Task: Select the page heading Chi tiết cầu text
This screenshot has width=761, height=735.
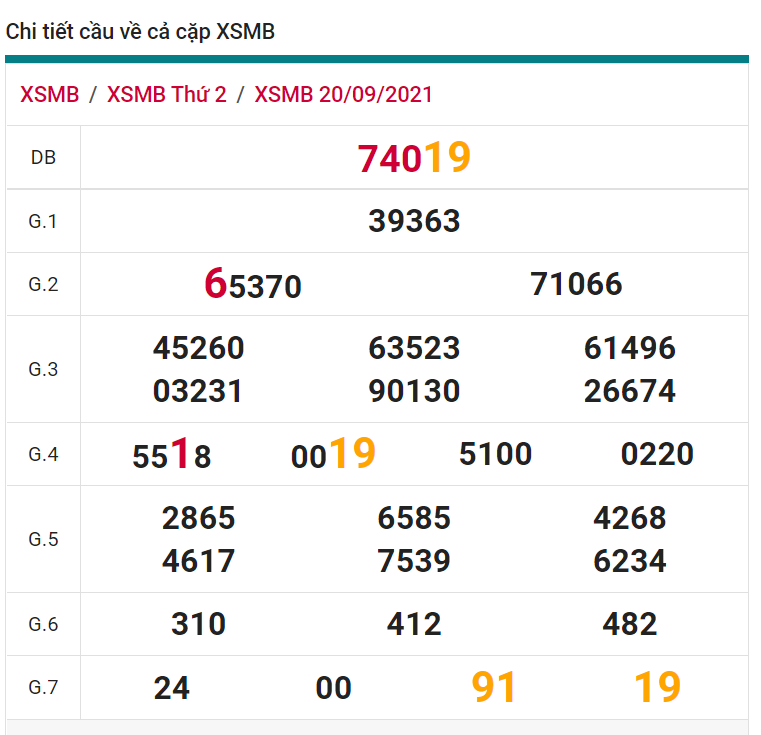Action: point(140,32)
